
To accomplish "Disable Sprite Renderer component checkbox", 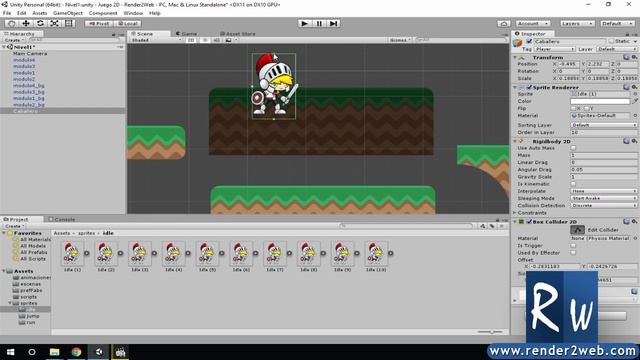I will 529,87.
